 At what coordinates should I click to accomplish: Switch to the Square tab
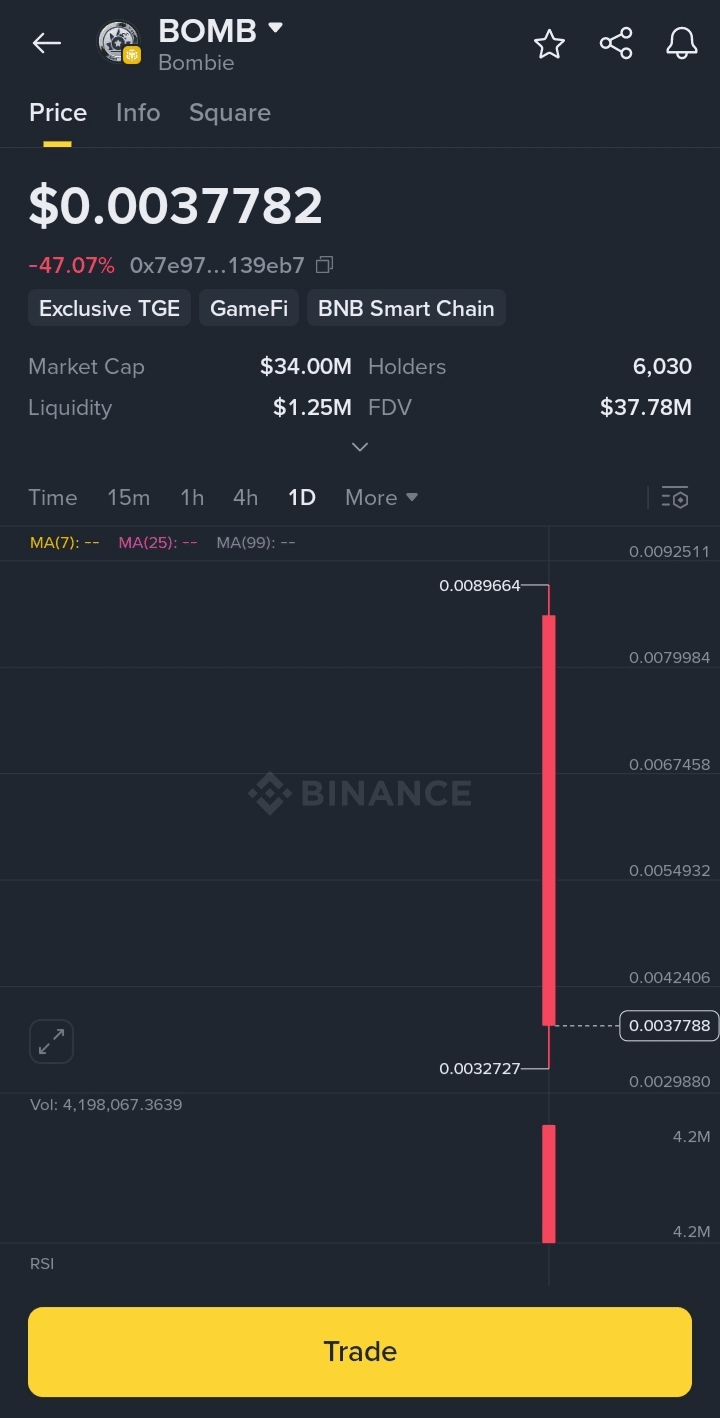click(x=230, y=112)
